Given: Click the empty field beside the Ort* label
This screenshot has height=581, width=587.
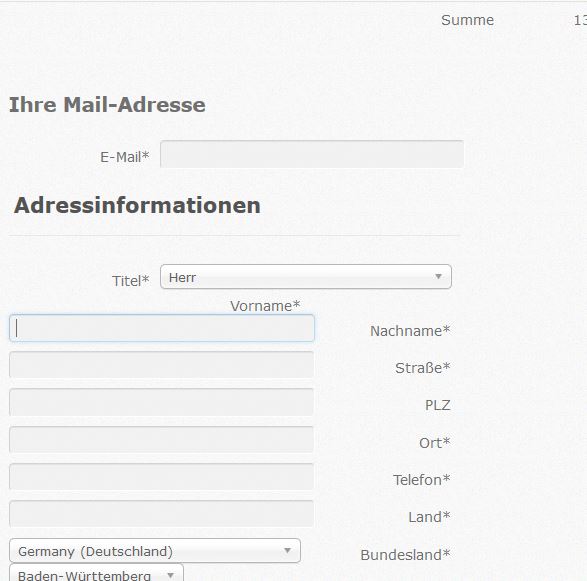Looking at the screenshot, I should click(161, 439).
